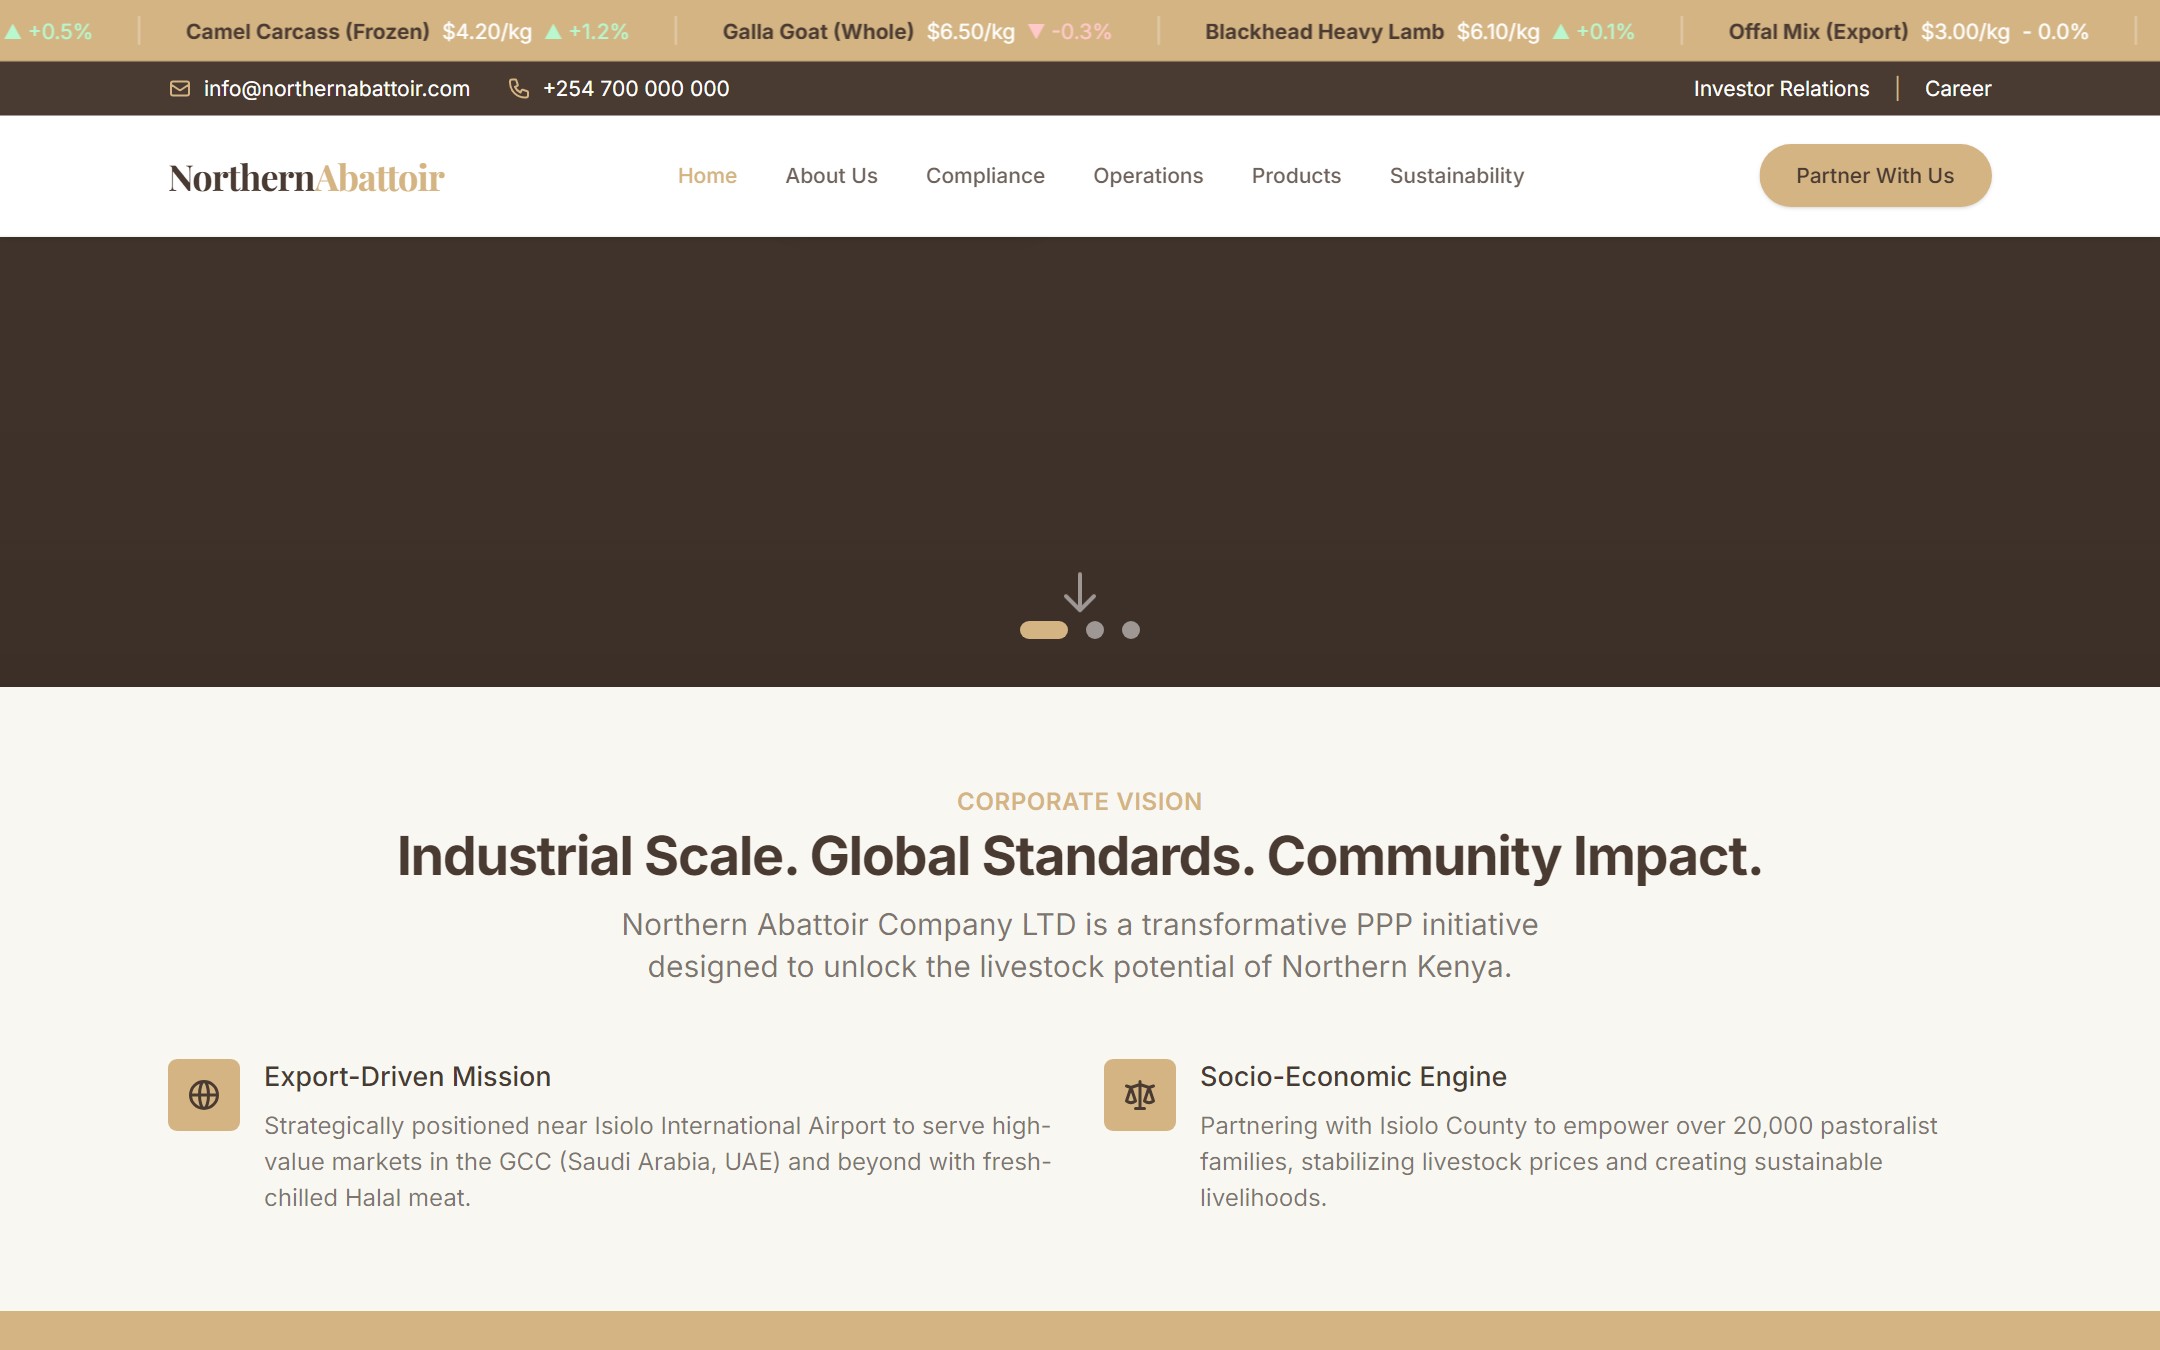The height and width of the screenshot is (1350, 2160).
Task: Click the +254 700 000 000 phone number
Action: click(636, 89)
